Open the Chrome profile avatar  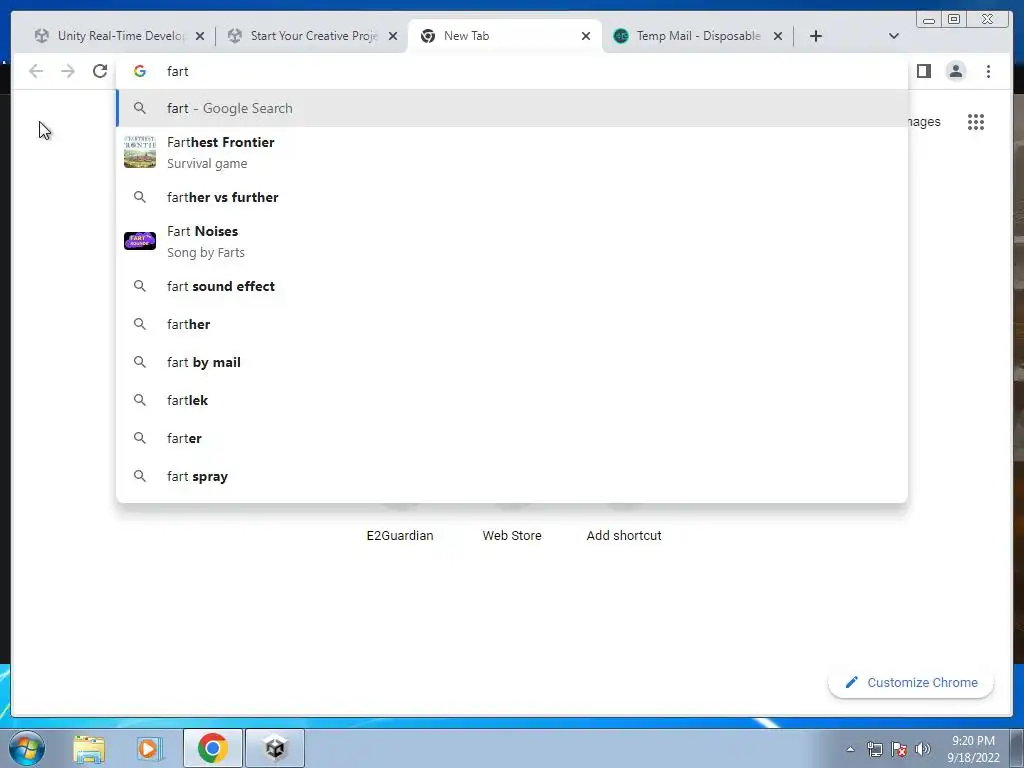tap(955, 71)
